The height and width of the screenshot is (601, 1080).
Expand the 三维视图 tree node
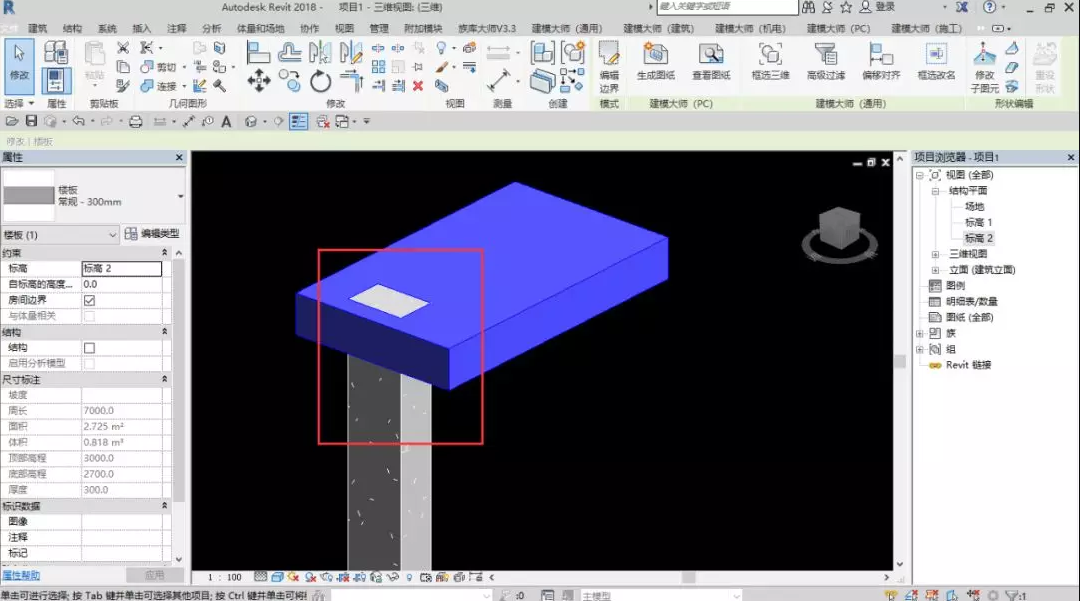[935, 254]
